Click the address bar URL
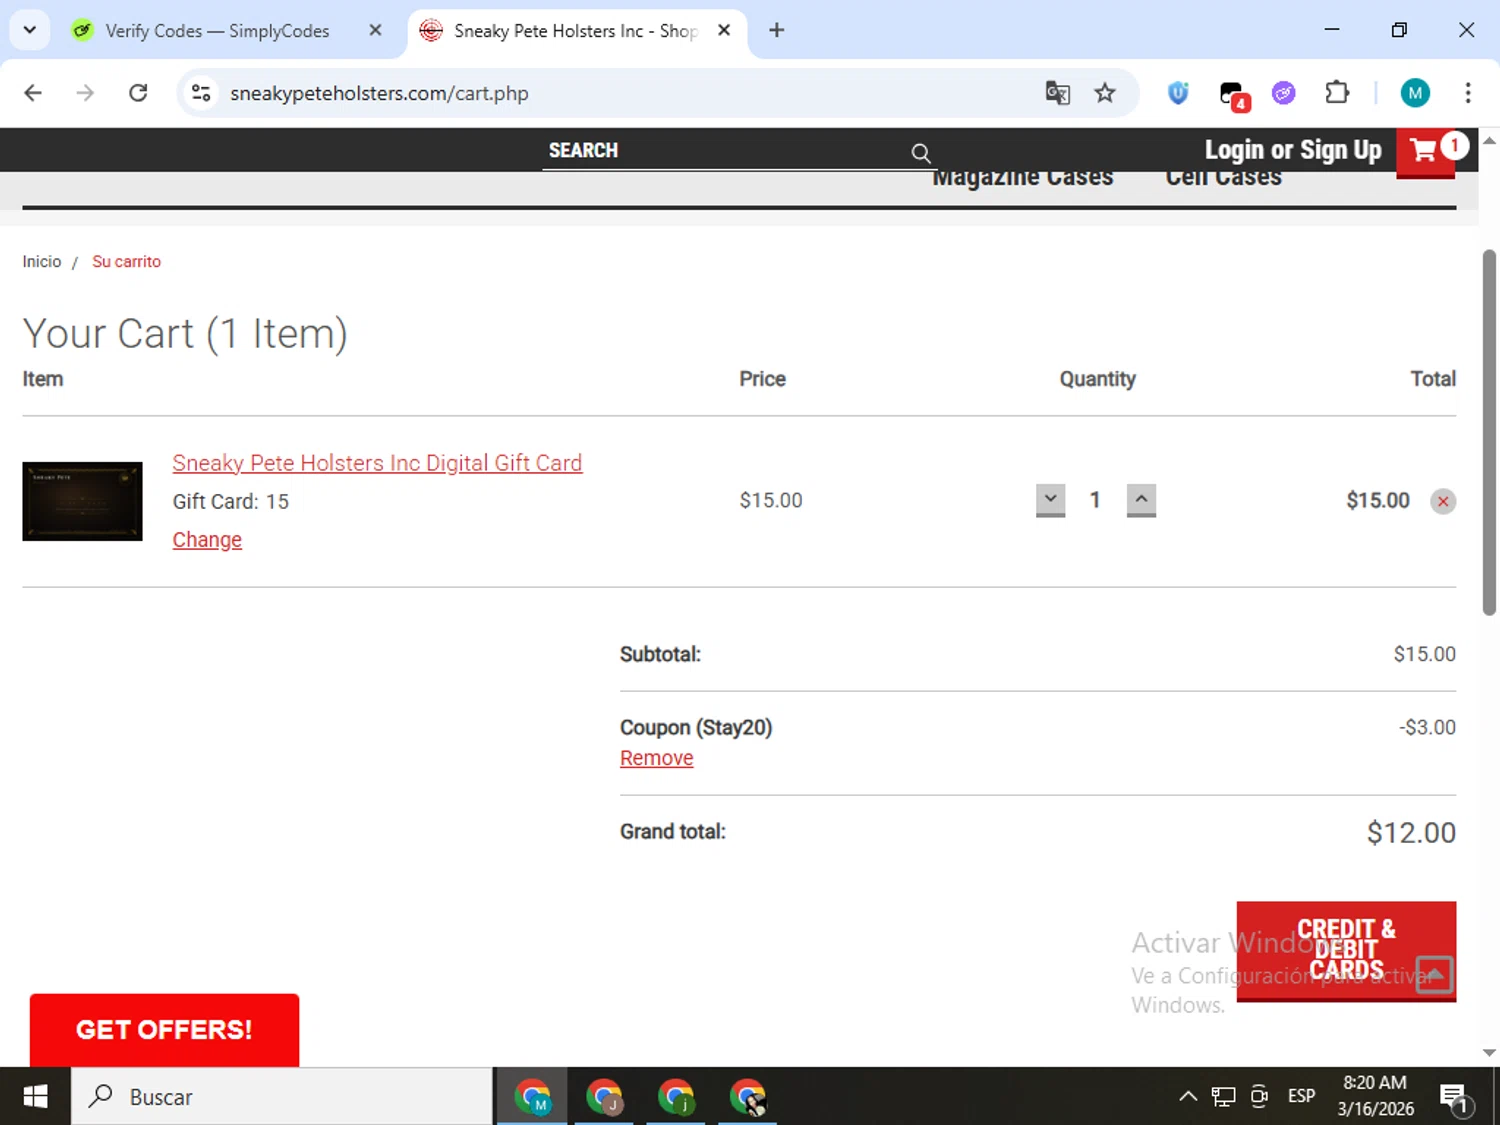Viewport: 1500px width, 1125px height. (x=379, y=93)
